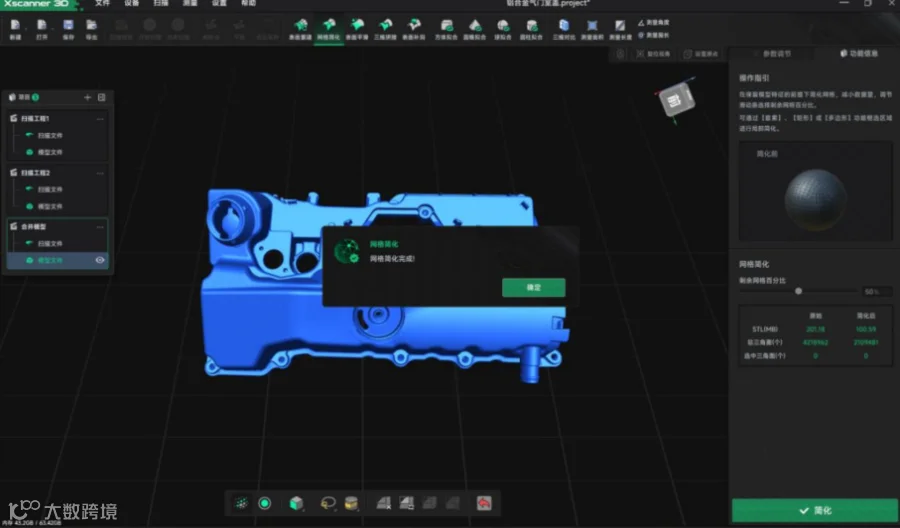Open the surface reconstruction tool in toolbar
The image size is (900, 528).
coord(300,29)
